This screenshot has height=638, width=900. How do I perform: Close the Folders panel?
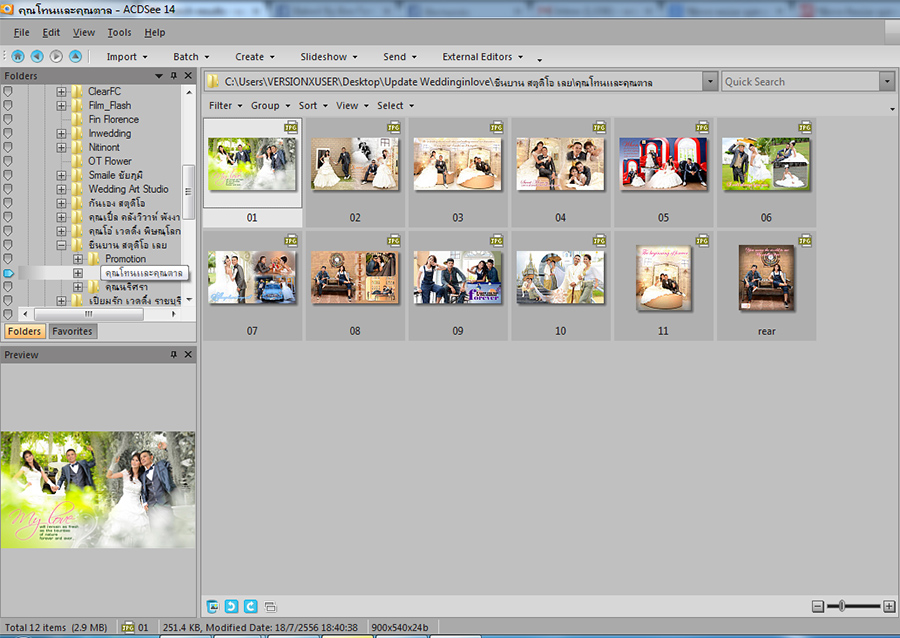[x=188, y=76]
